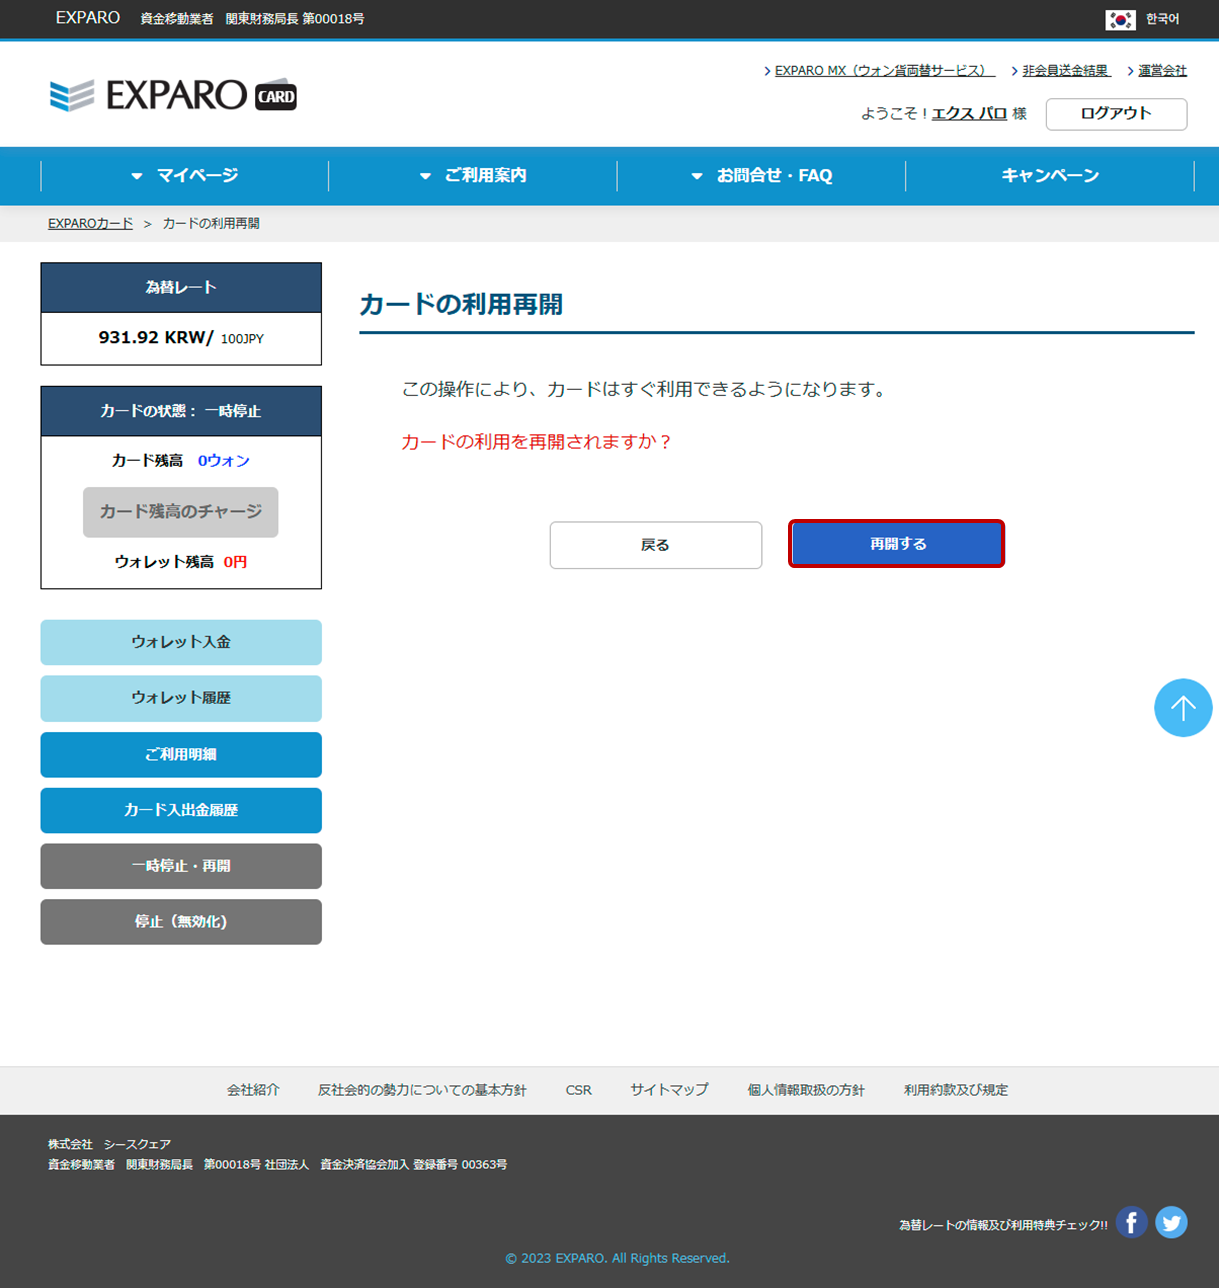
Task: Open カード入出金履歴 from sidebar
Action: coord(181,810)
